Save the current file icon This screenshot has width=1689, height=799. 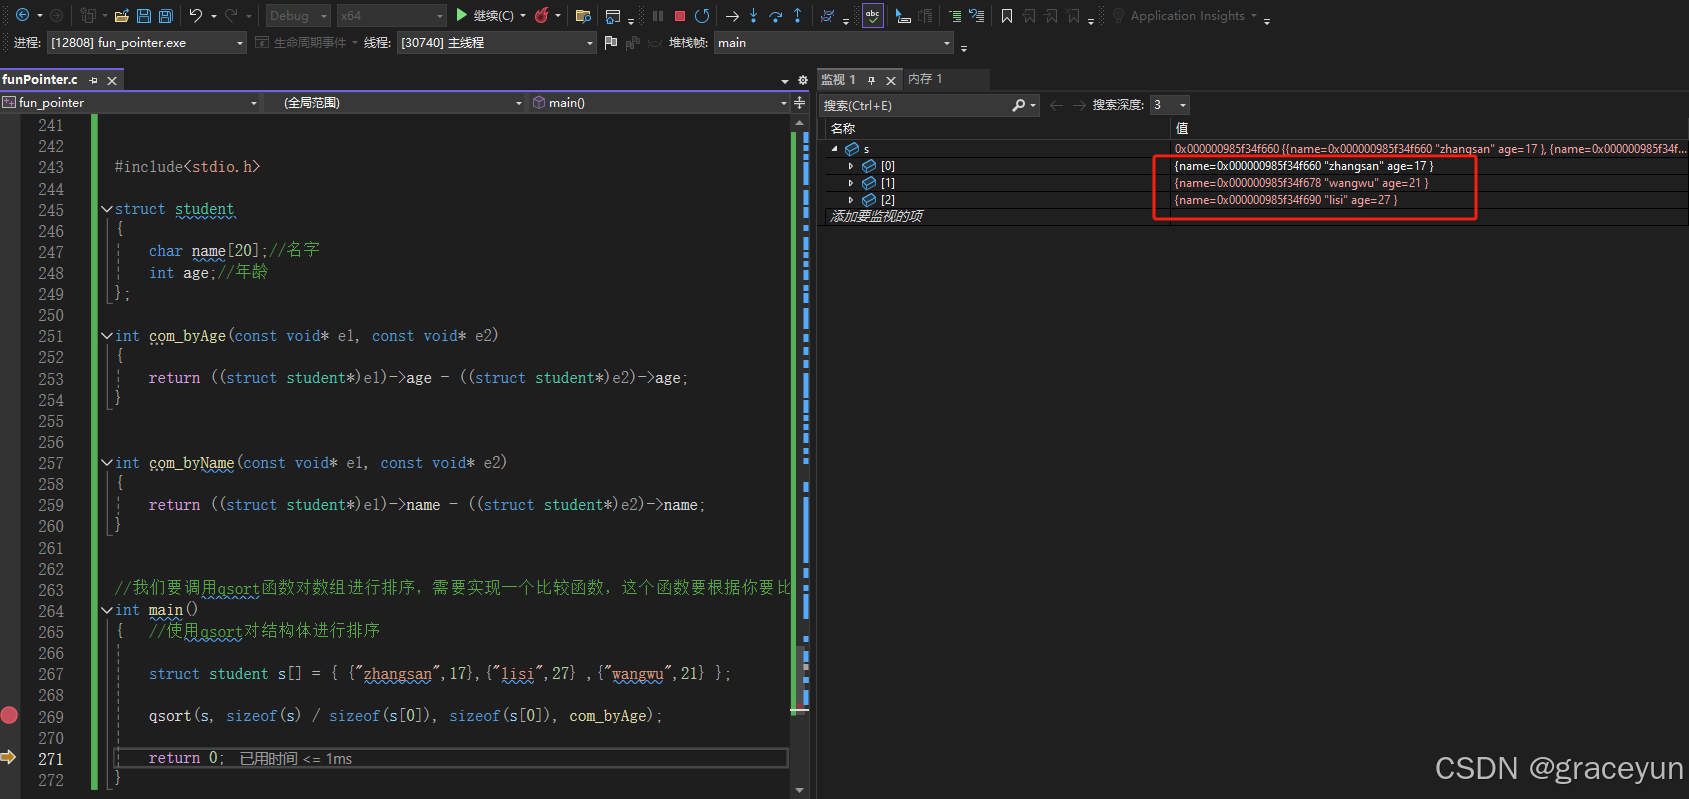tap(144, 15)
